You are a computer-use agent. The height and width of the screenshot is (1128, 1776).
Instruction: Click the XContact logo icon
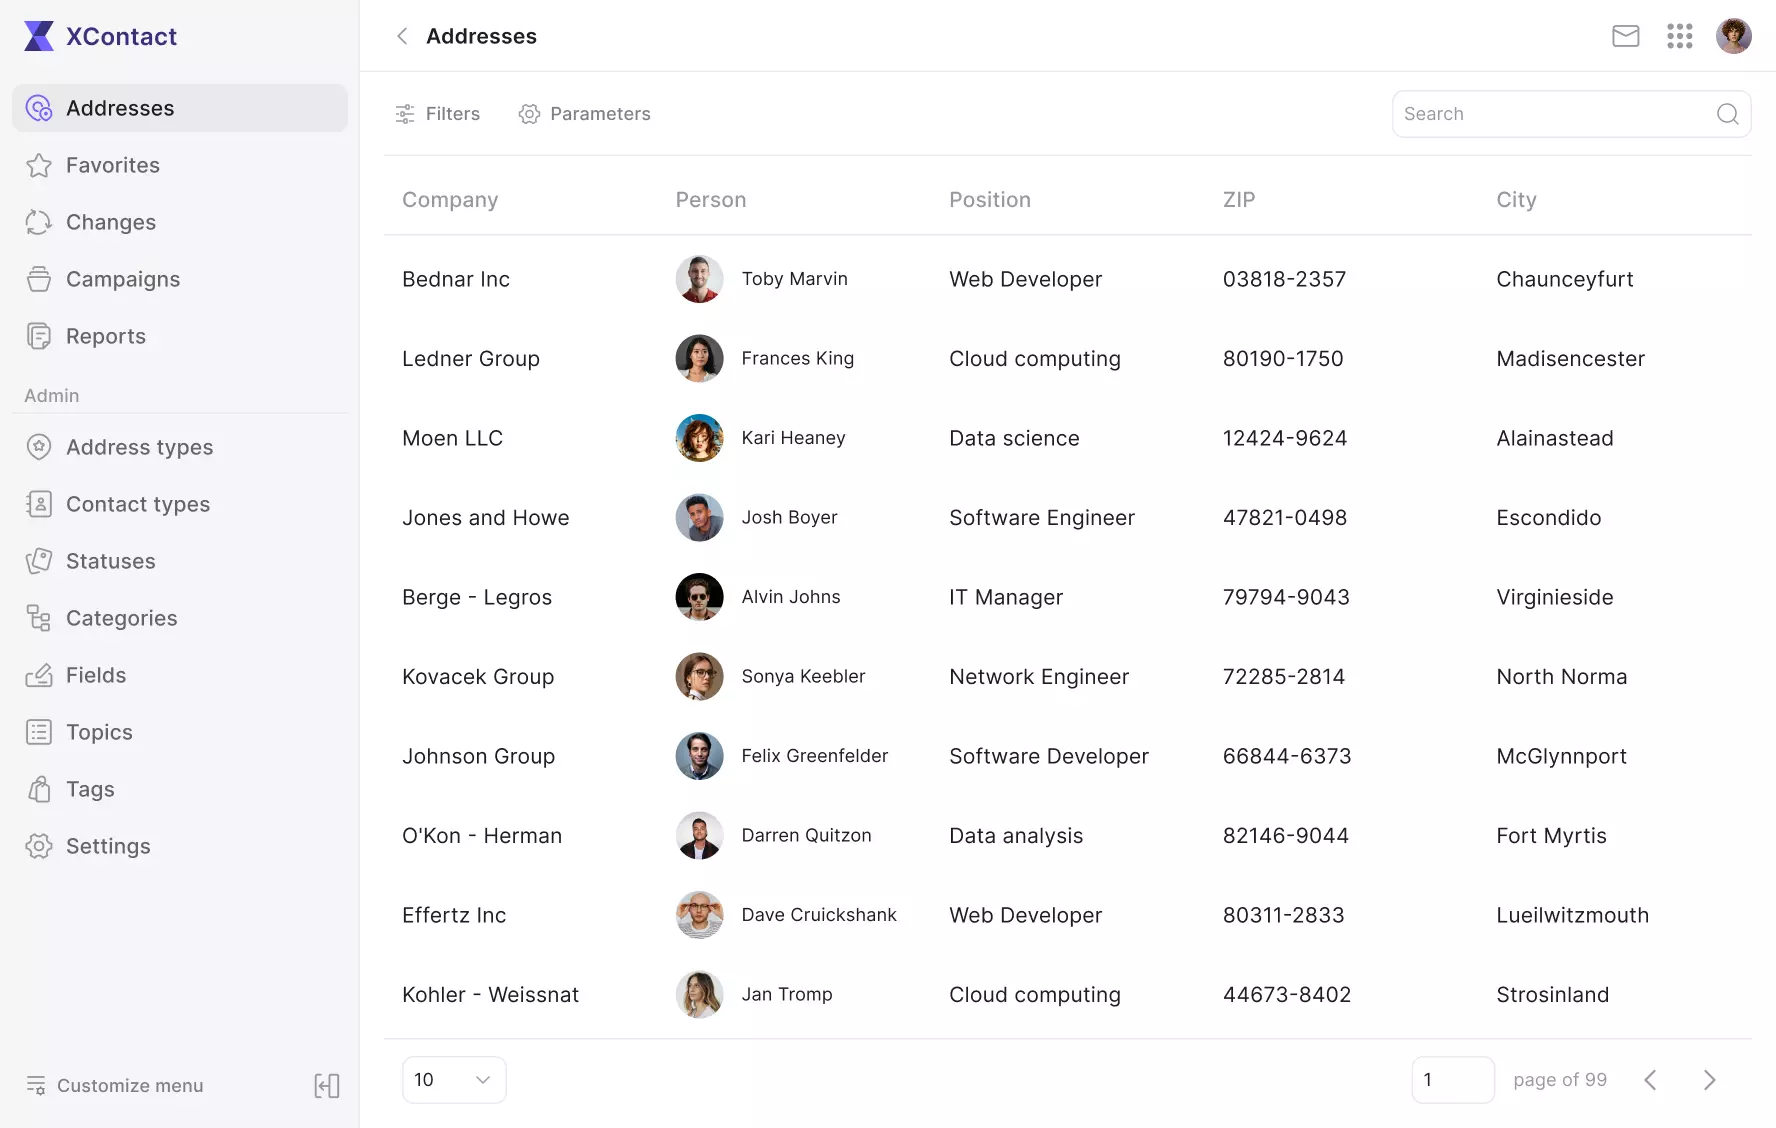click(x=39, y=36)
